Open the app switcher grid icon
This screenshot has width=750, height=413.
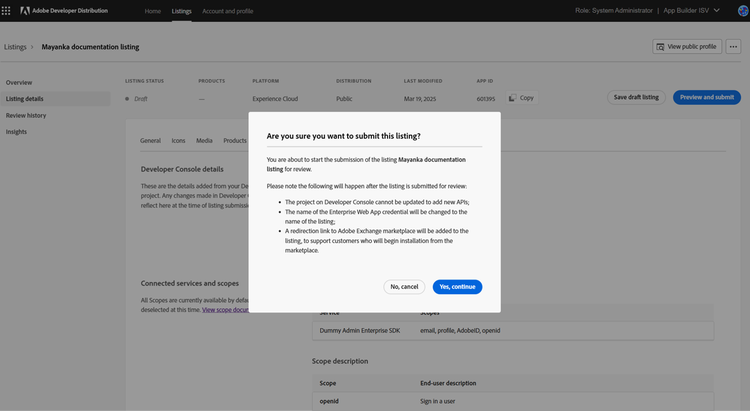(6, 11)
